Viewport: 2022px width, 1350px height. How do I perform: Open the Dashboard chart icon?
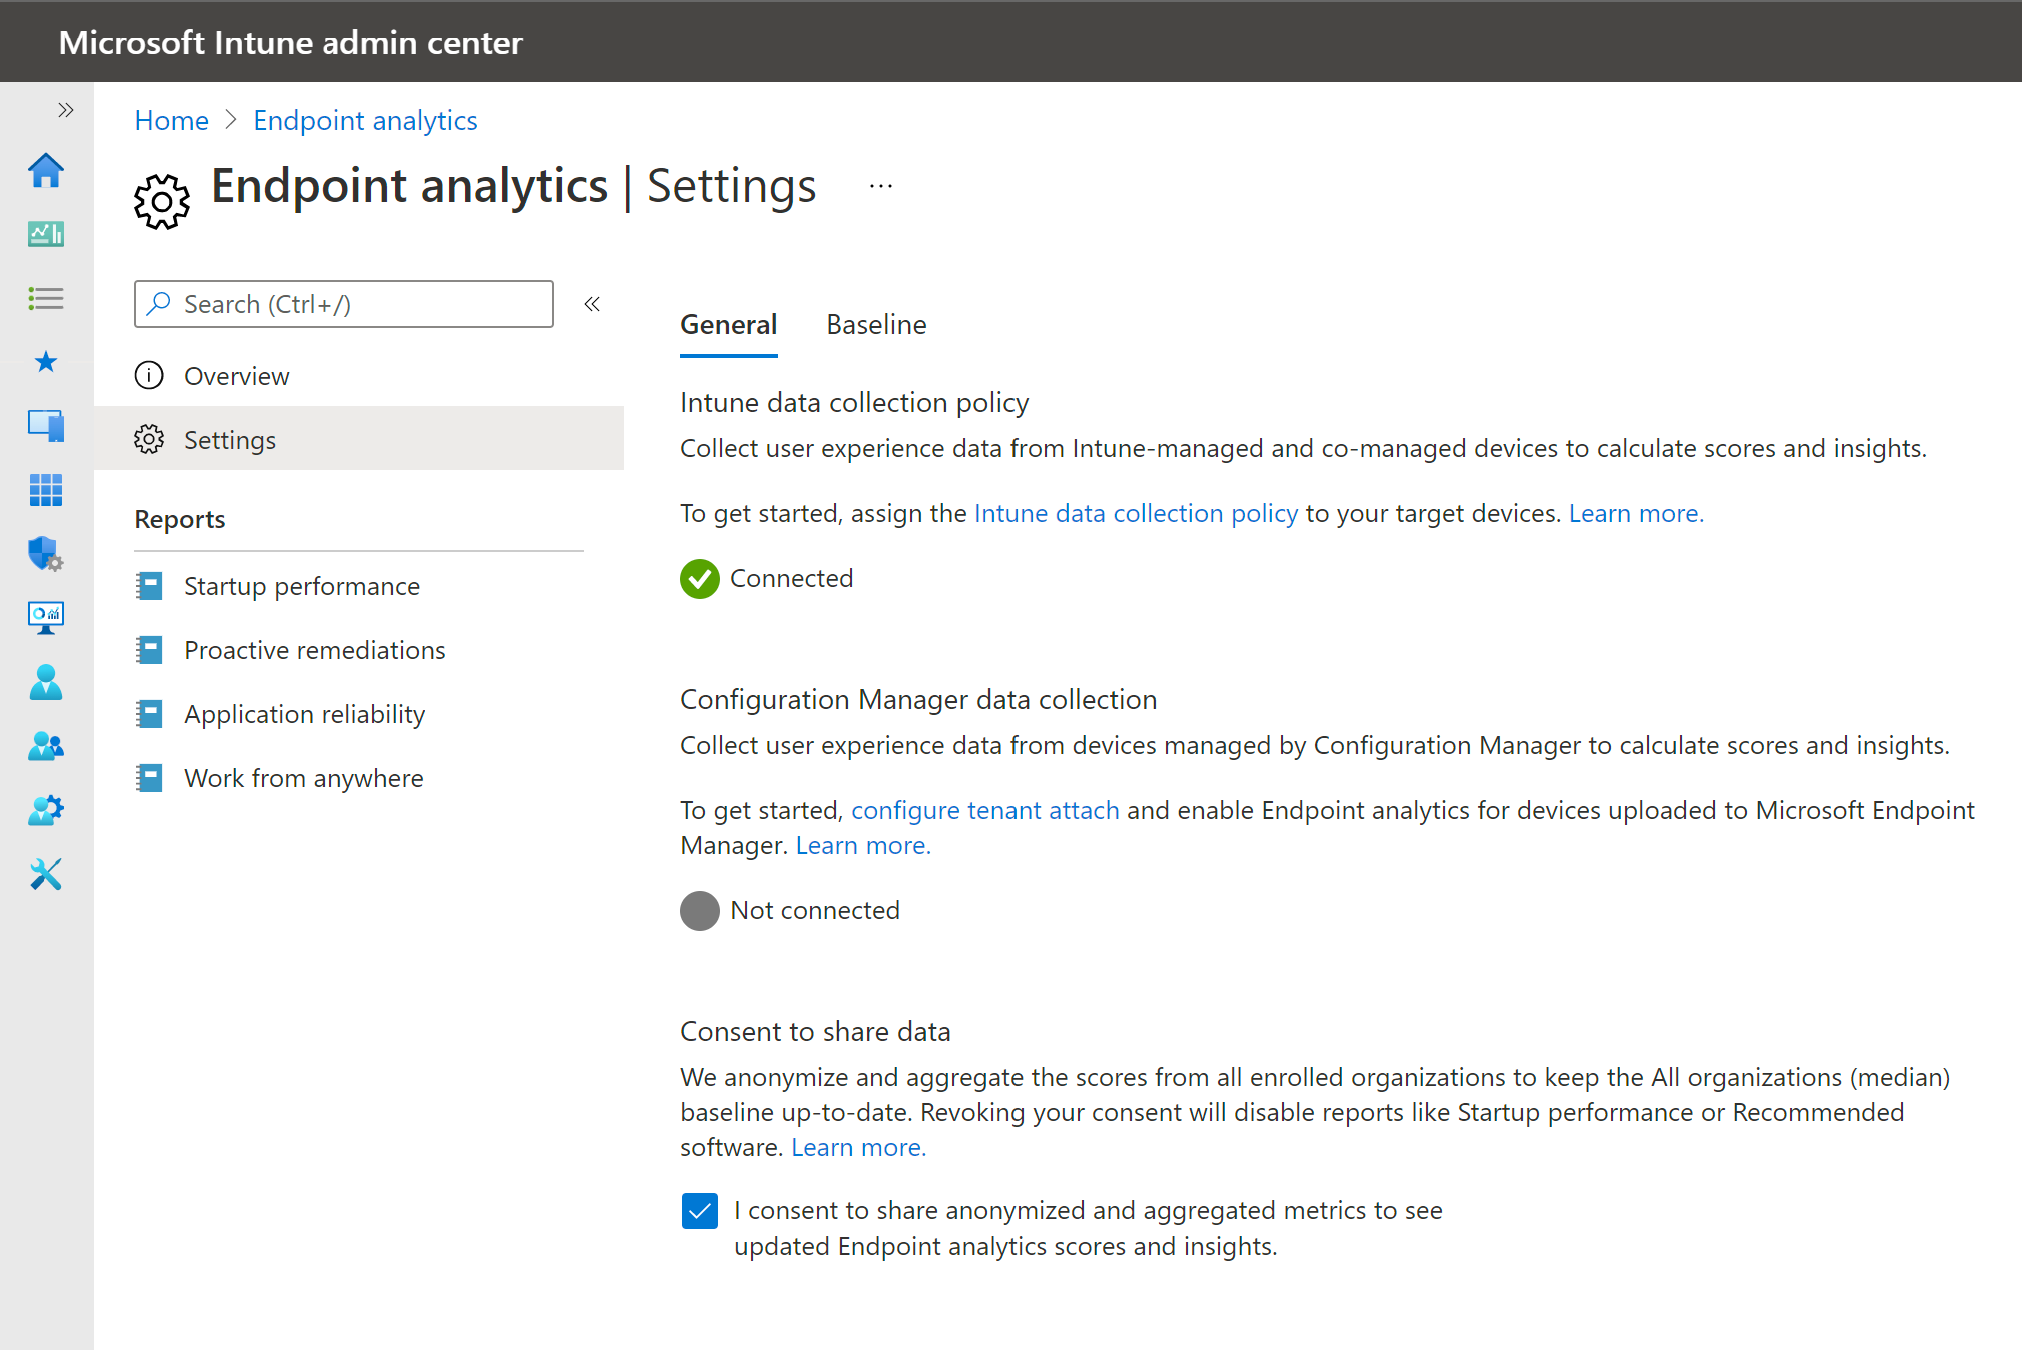[x=46, y=234]
